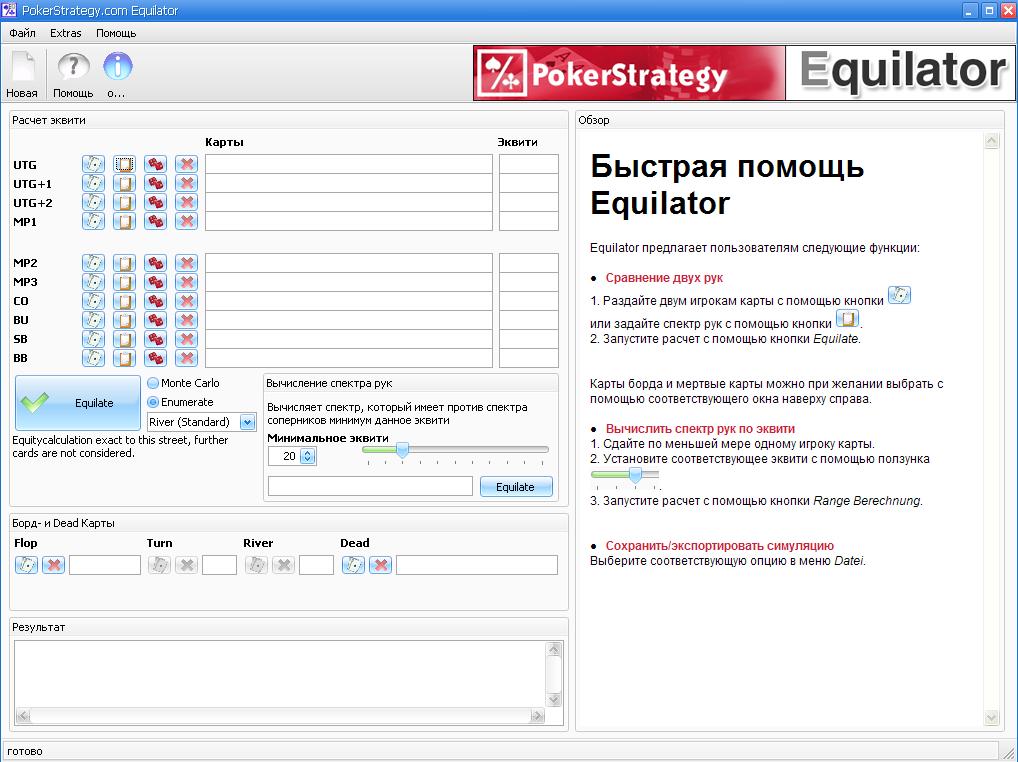Clear the Dead cards

(x=380, y=565)
